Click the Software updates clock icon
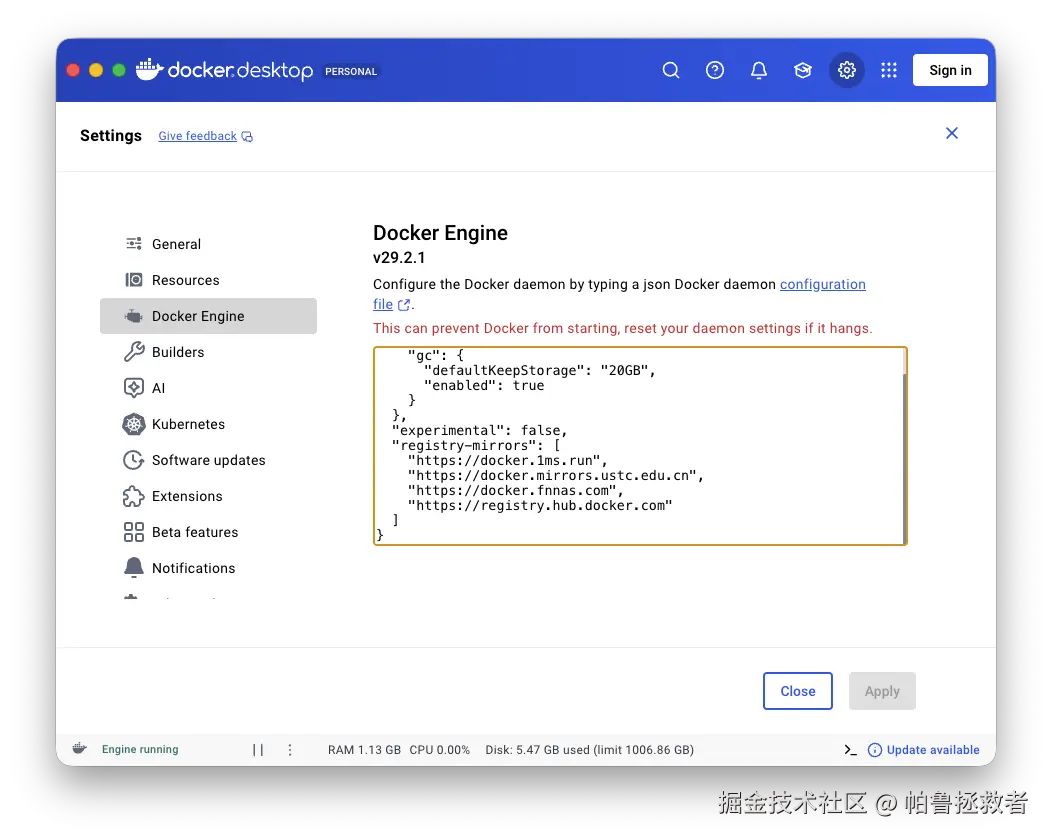Image resolution: width=1052 pixels, height=840 pixels. click(134, 460)
